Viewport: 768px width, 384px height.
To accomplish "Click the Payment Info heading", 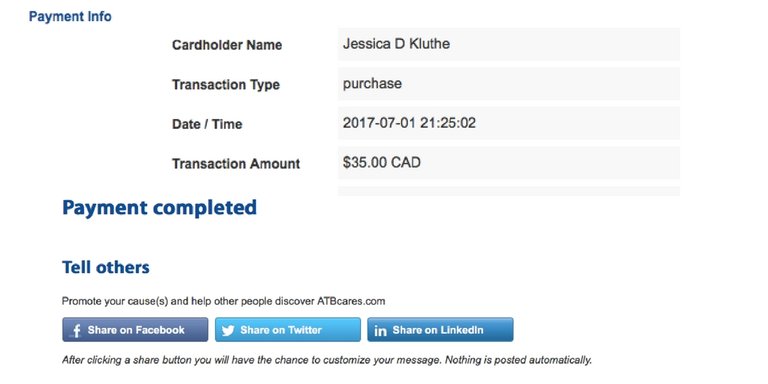I will pyautogui.click(x=70, y=17).
